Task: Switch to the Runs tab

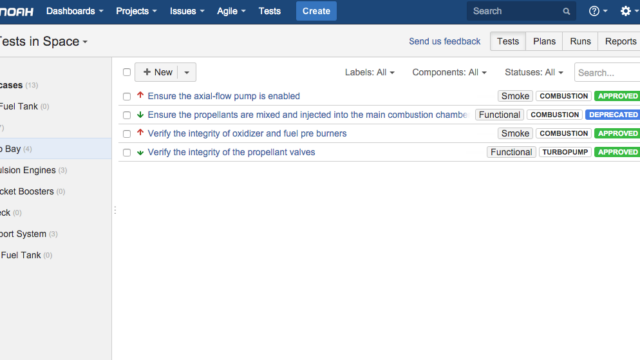Action: (x=580, y=41)
